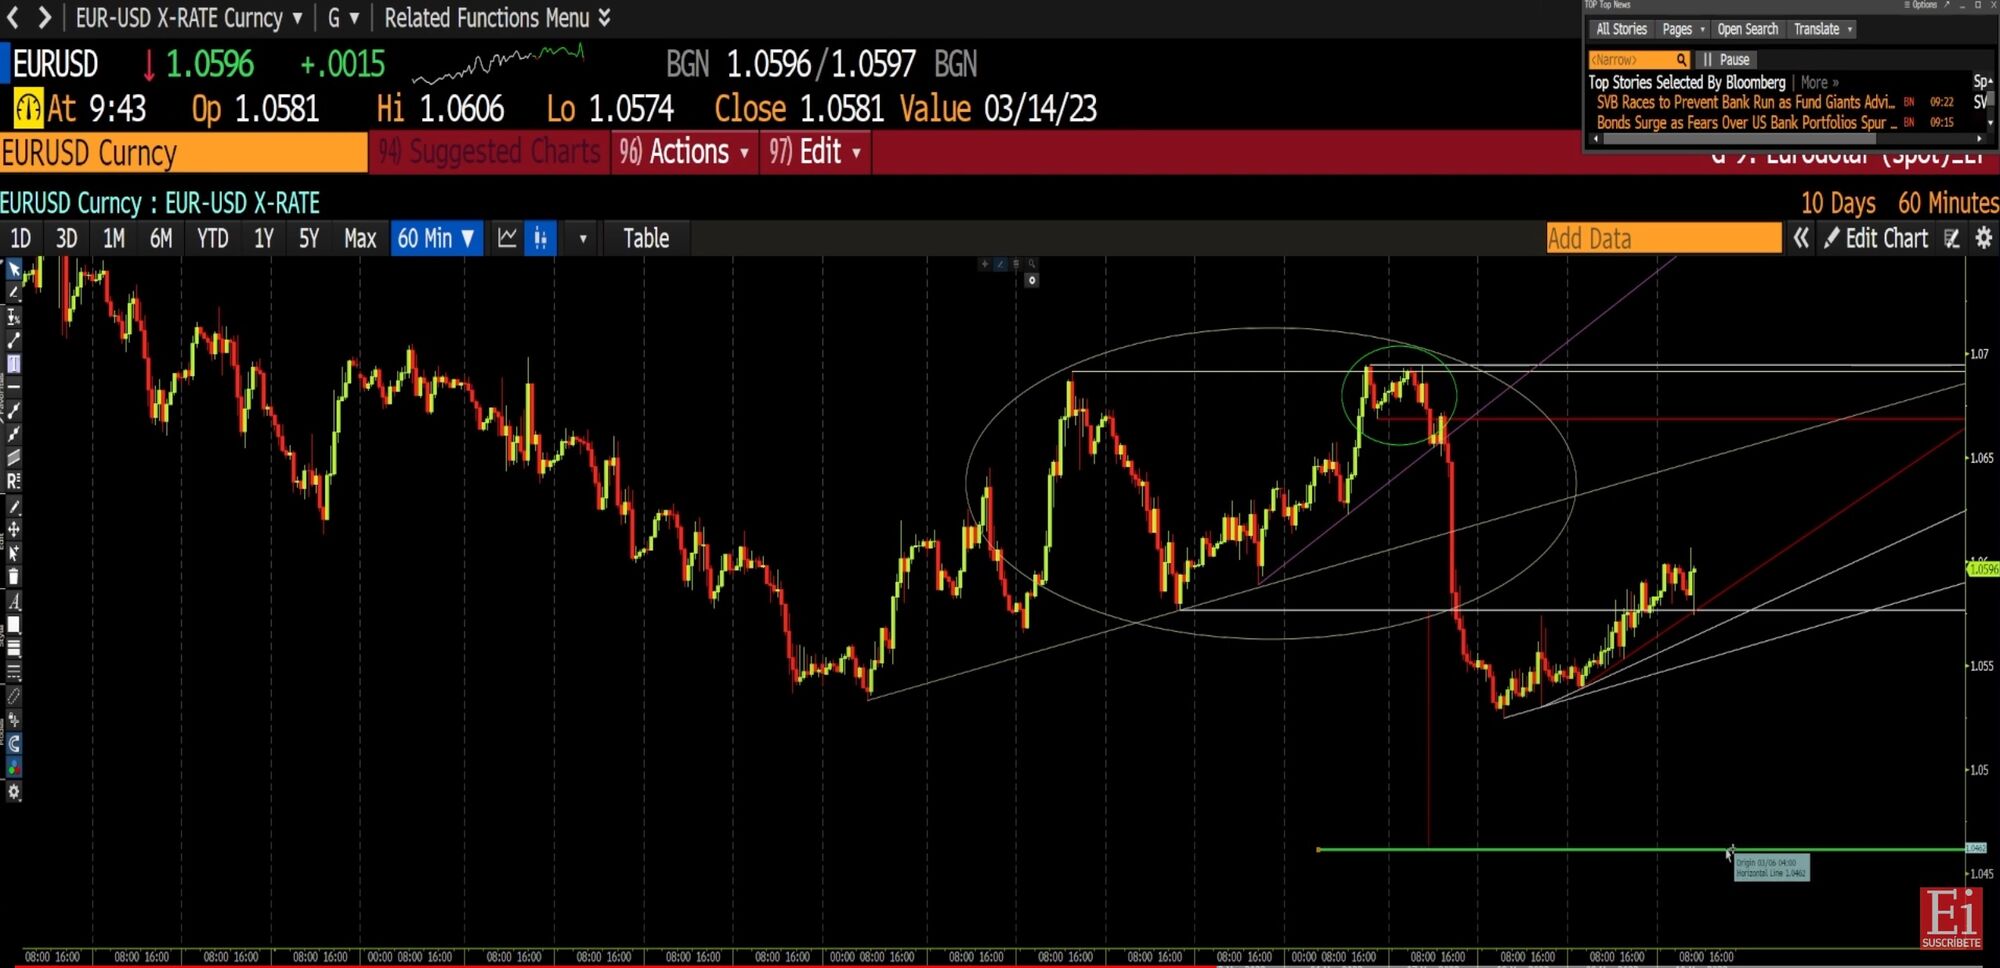
Task: Select the 6M time range
Action: point(161,238)
